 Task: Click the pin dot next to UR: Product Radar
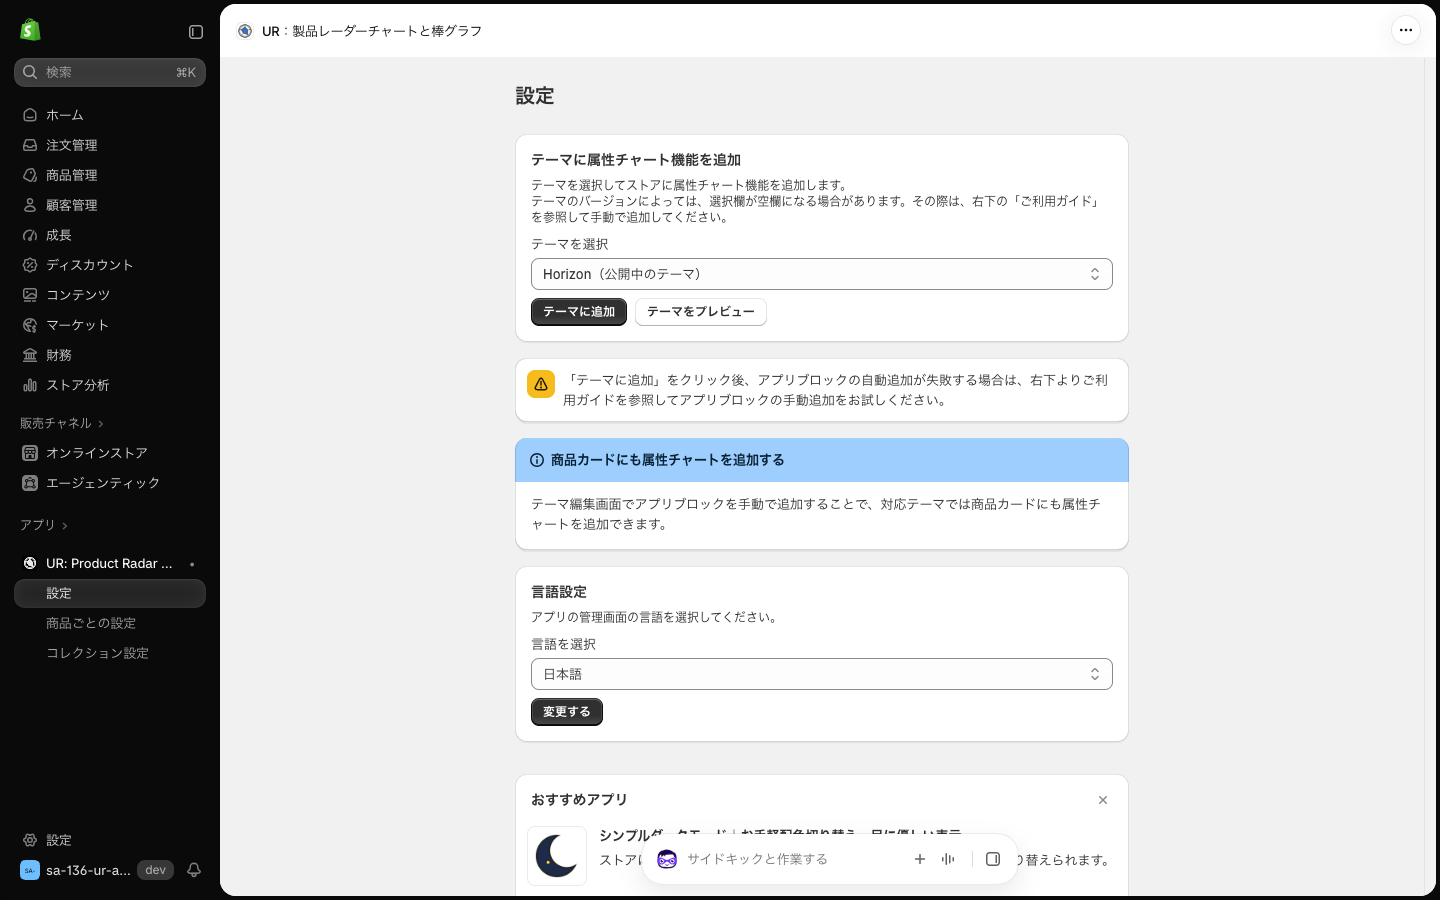click(x=192, y=564)
